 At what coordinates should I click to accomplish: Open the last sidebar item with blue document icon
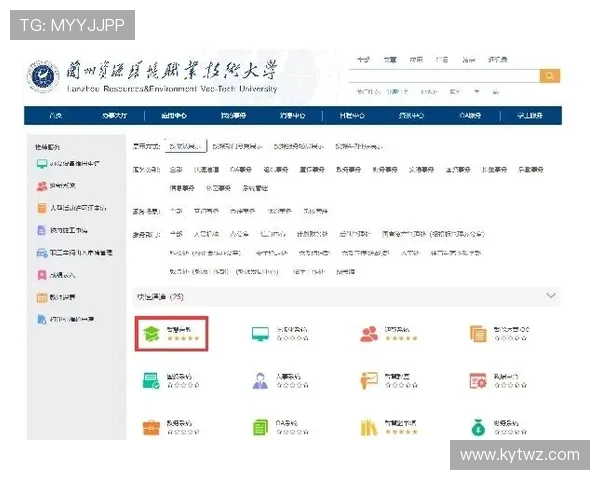tap(65, 319)
